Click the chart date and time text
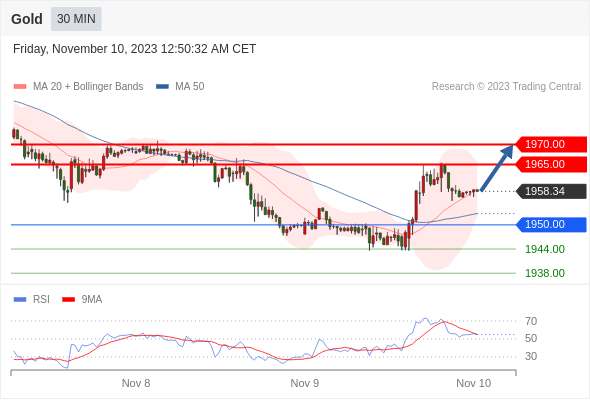 (134, 49)
